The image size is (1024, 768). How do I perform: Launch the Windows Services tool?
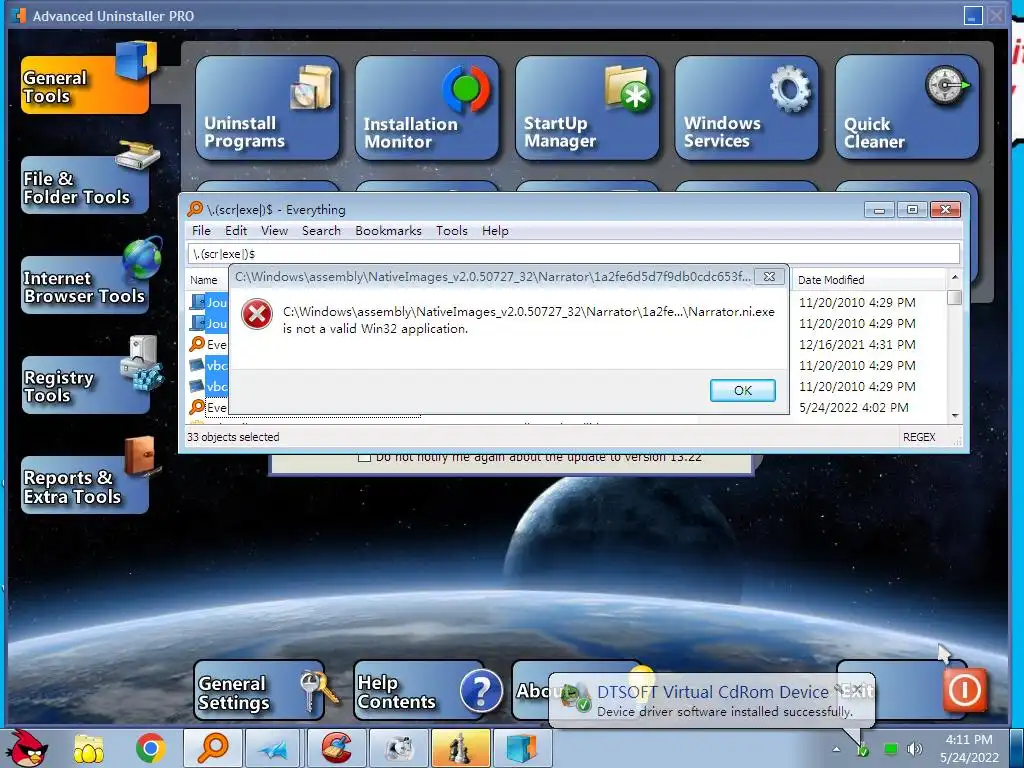(x=746, y=108)
